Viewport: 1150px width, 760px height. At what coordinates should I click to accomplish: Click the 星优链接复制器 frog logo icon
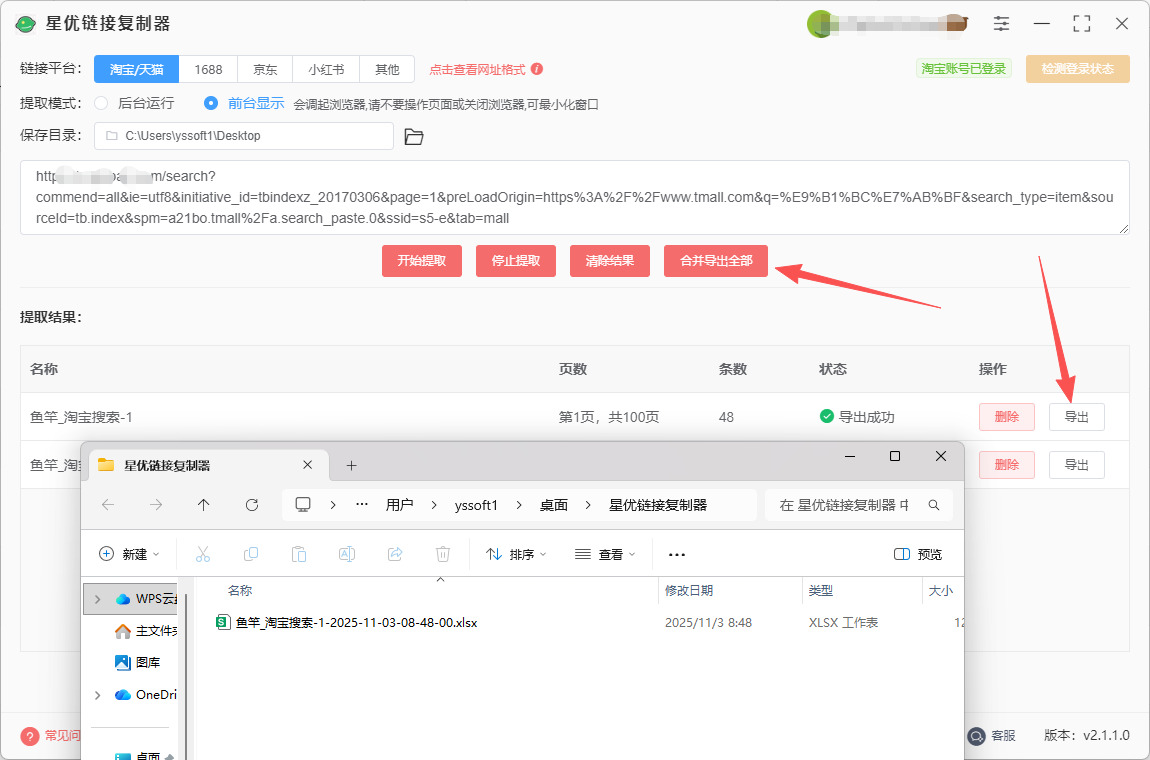point(26,23)
